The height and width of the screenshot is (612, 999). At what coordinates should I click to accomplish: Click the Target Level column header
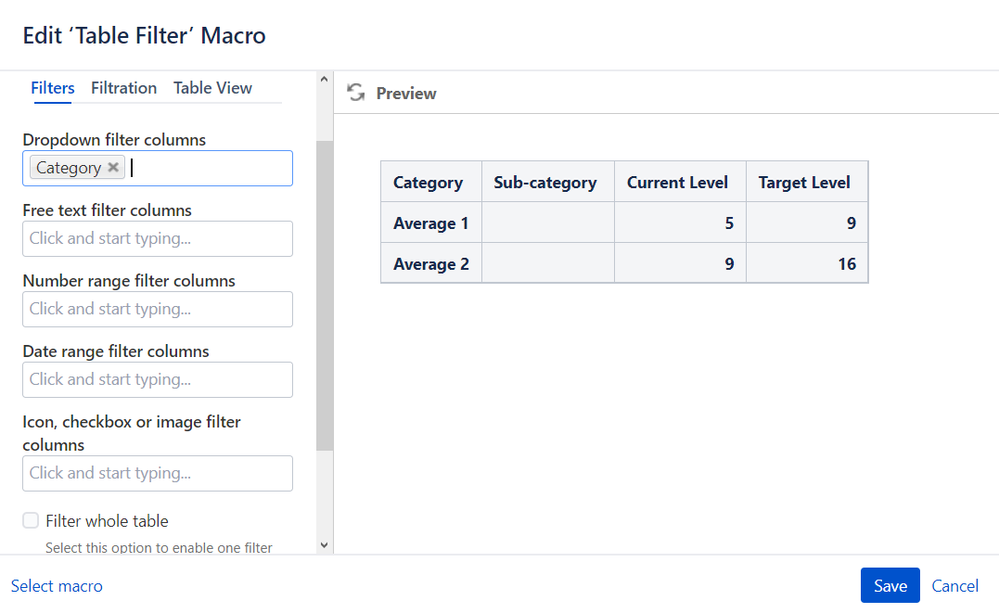coord(805,182)
